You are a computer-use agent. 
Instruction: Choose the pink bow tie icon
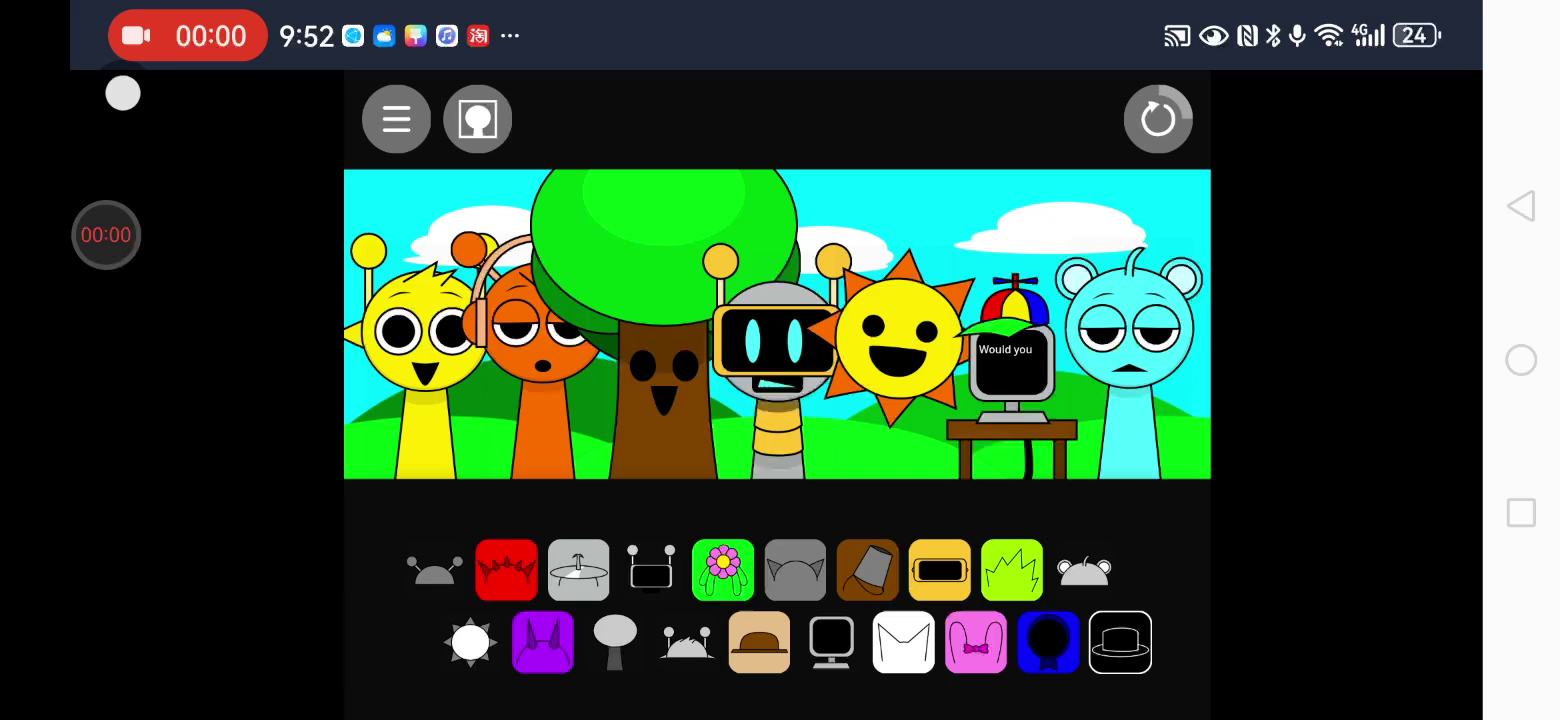click(x=975, y=642)
